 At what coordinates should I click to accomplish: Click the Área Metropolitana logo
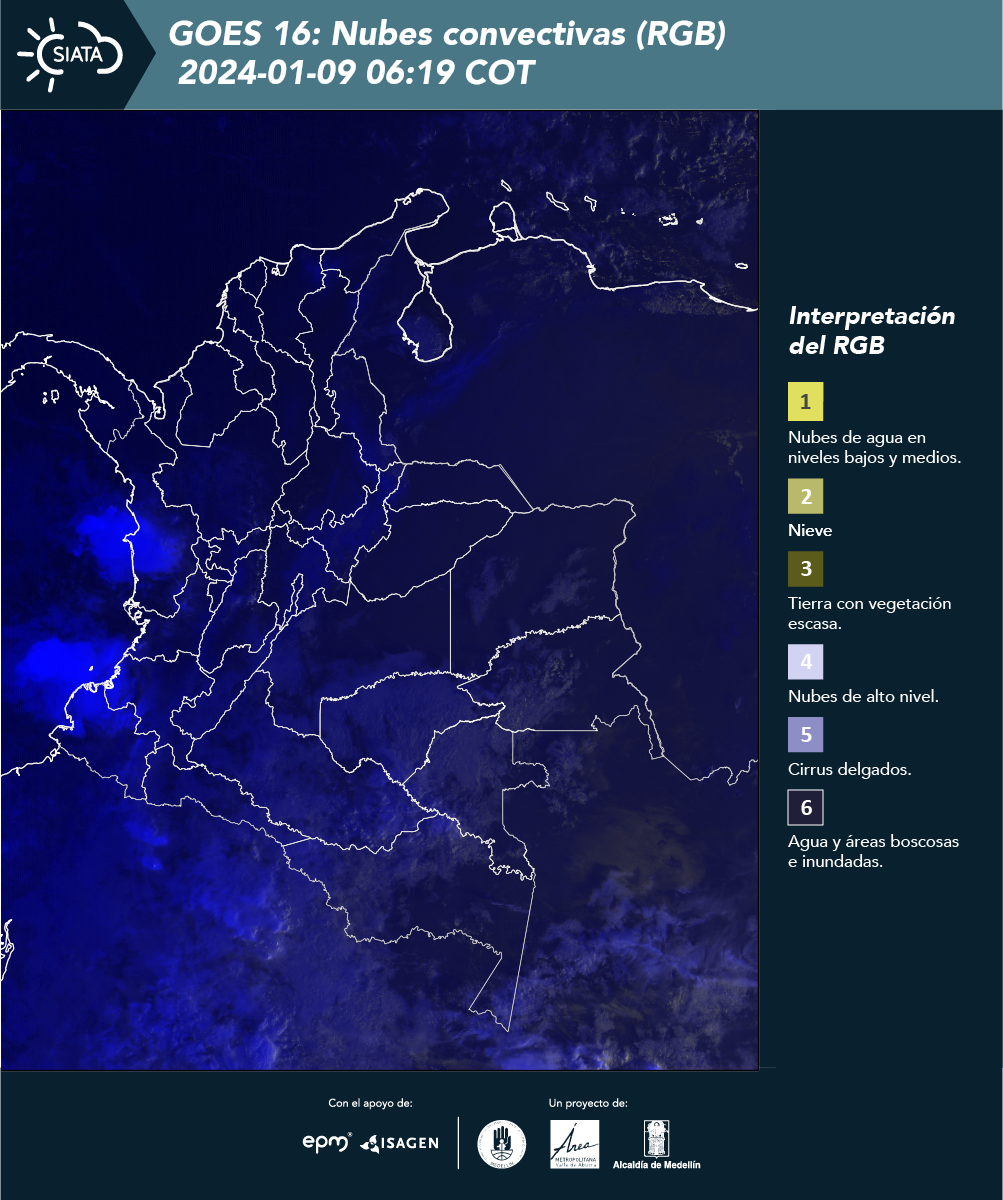(x=575, y=1143)
